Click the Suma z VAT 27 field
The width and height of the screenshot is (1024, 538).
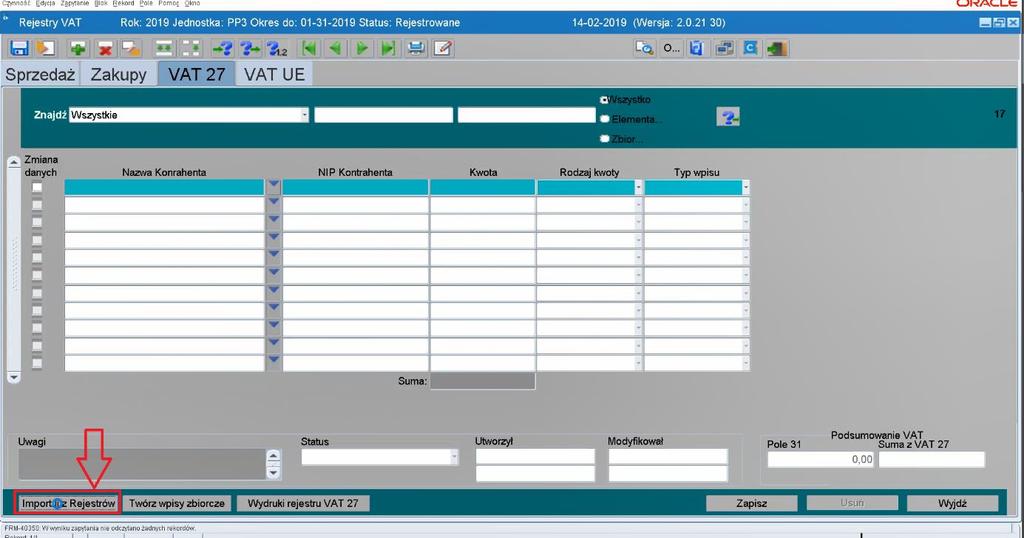(x=932, y=460)
